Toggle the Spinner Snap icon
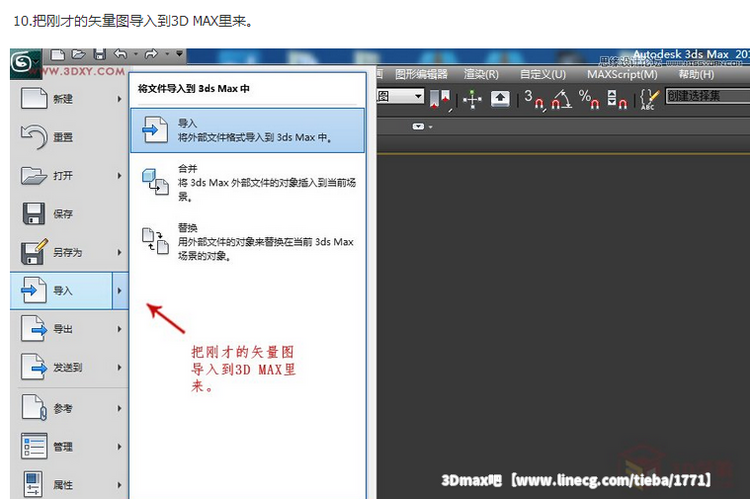Viewport: 750px width, 499px height. point(617,99)
